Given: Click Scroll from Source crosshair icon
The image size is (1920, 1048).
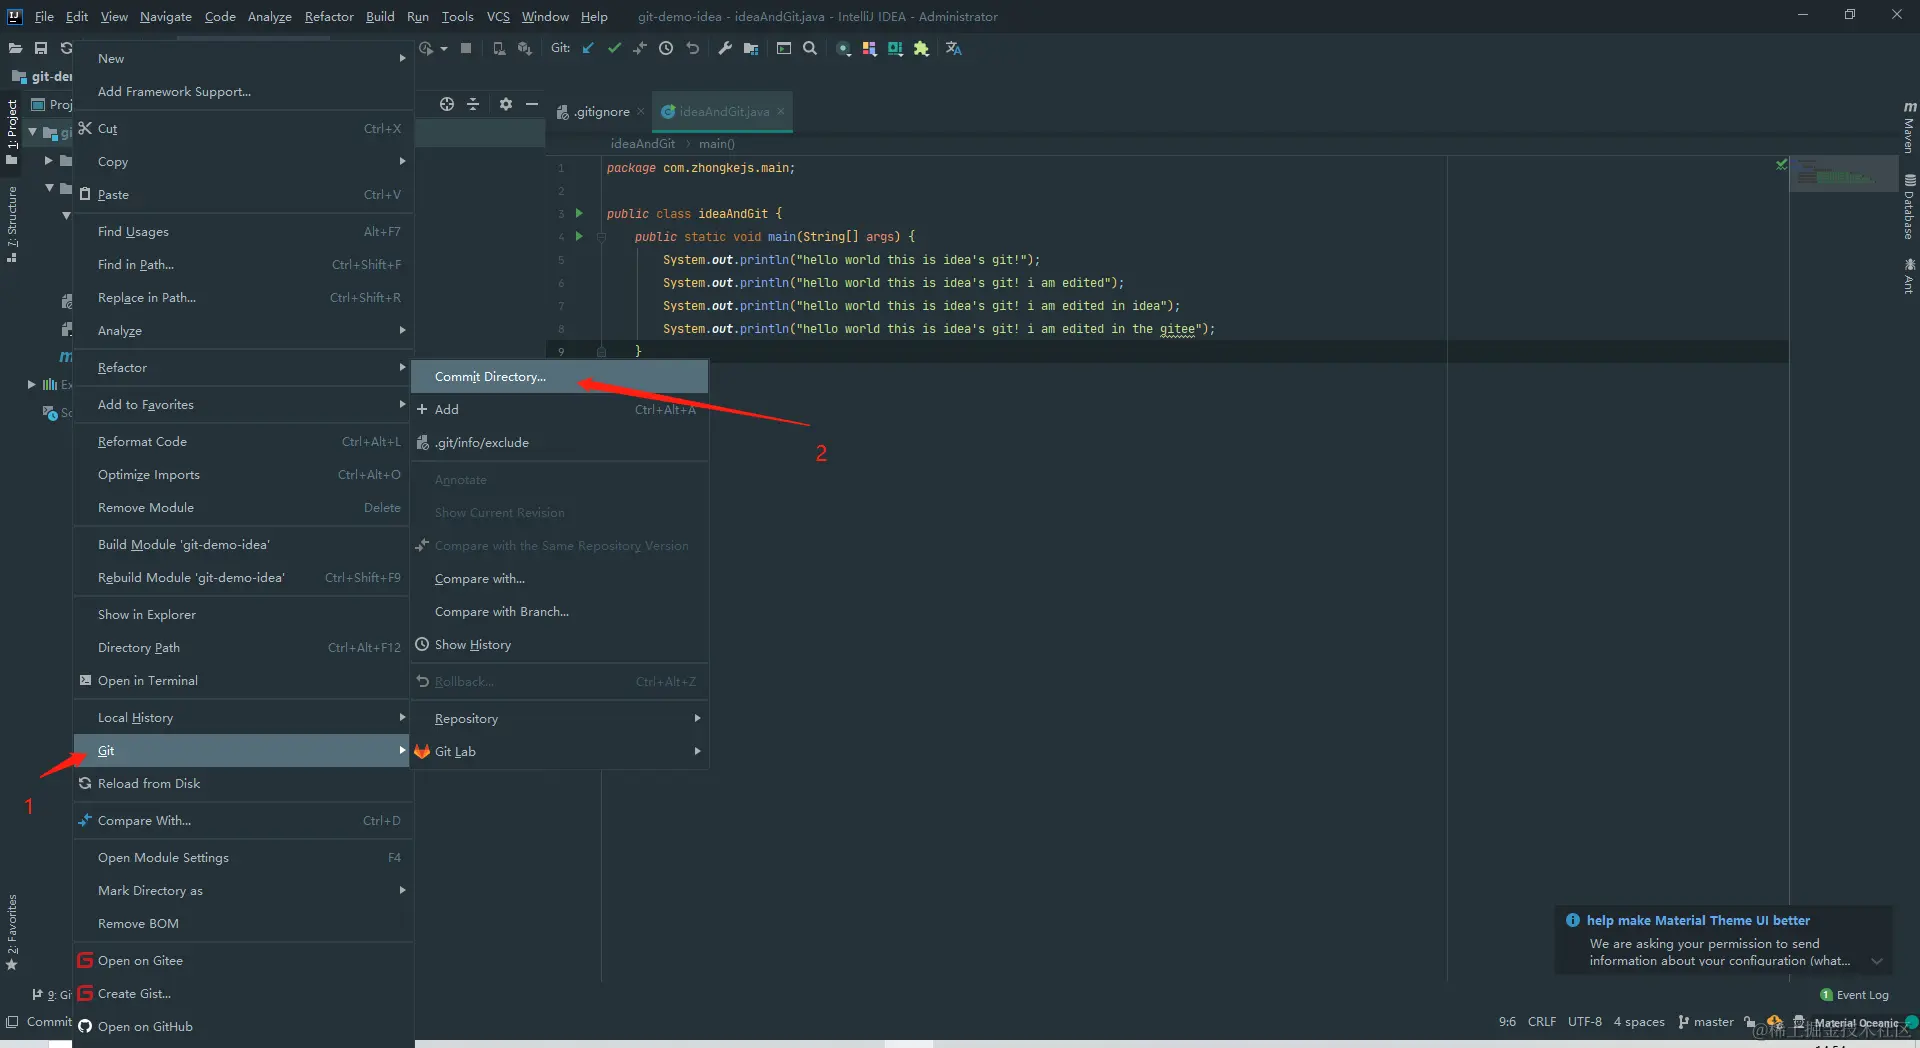Looking at the screenshot, I should (x=447, y=104).
